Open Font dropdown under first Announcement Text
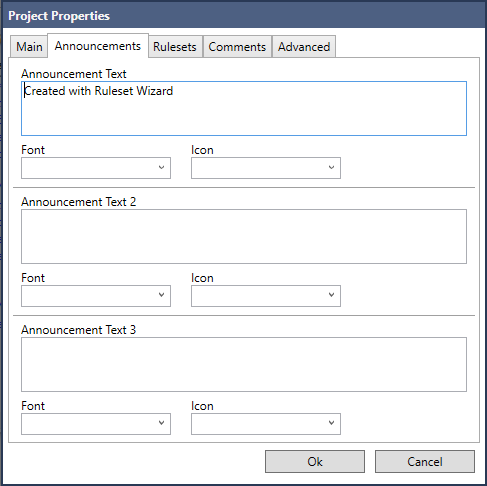 pos(96,168)
